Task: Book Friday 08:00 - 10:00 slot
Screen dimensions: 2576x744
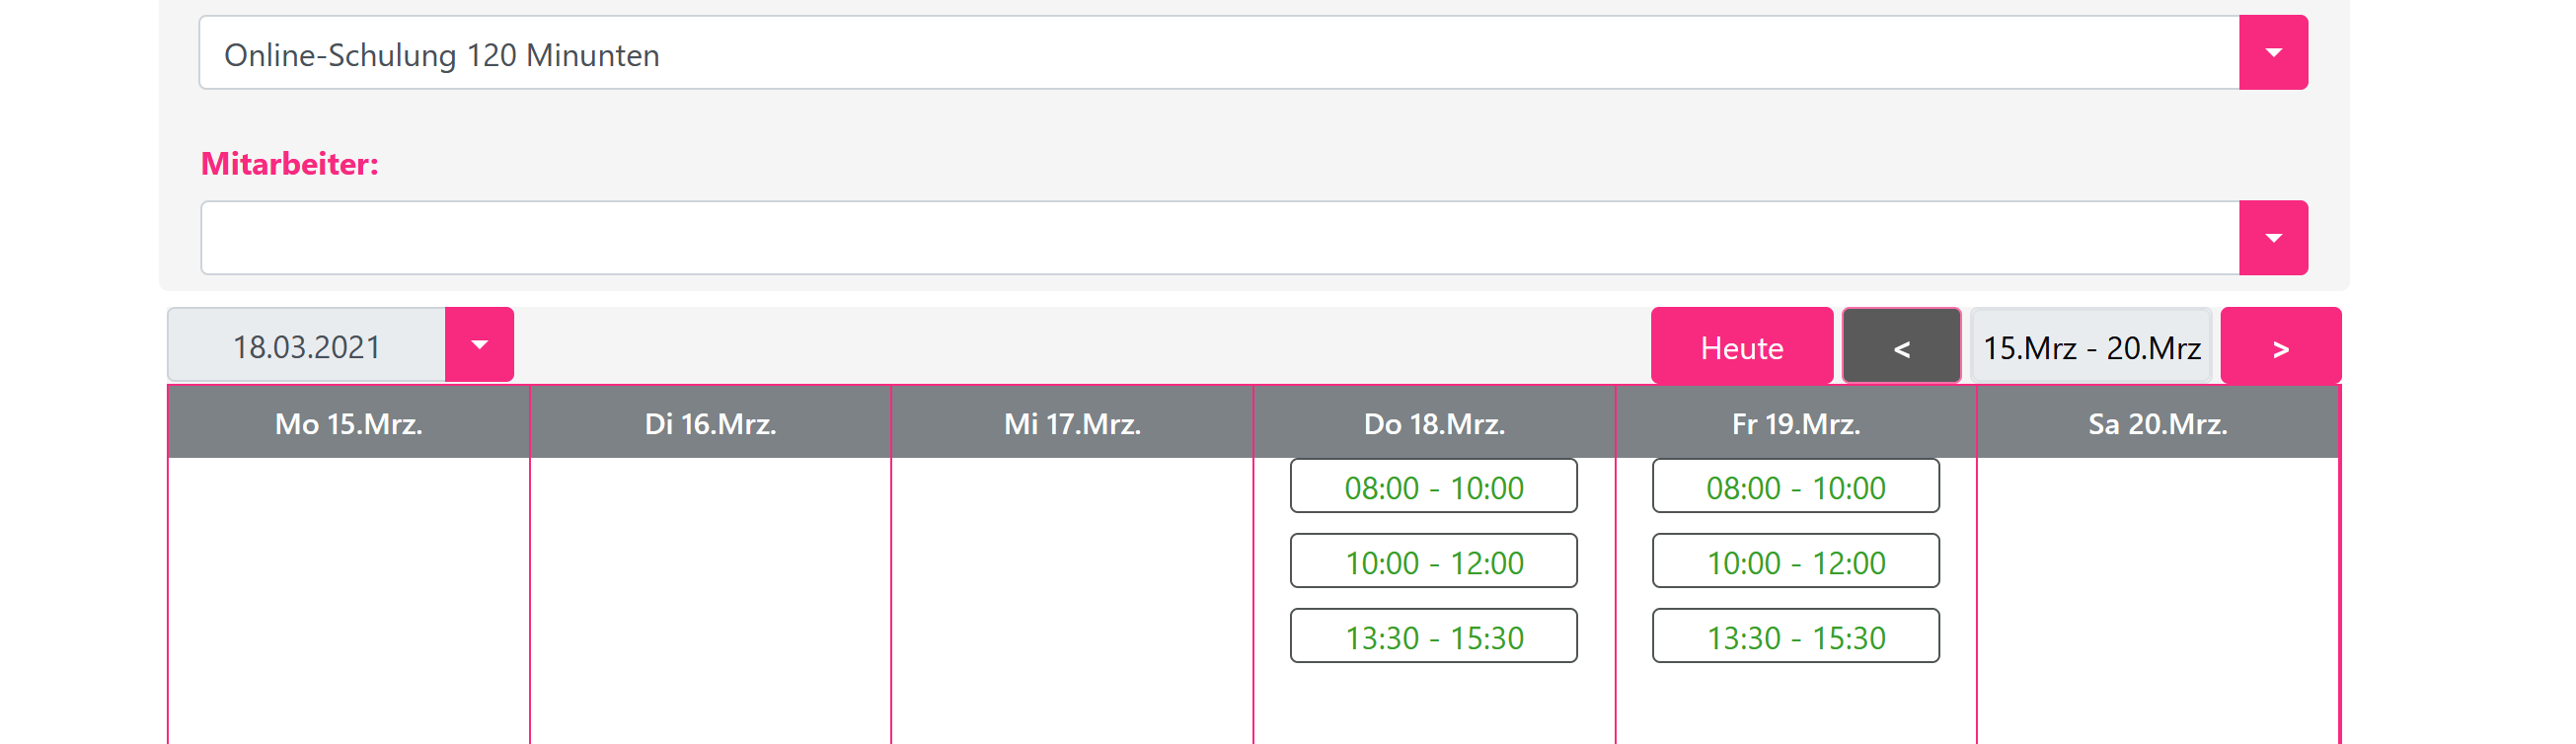Action: click(x=1795, y=486)
